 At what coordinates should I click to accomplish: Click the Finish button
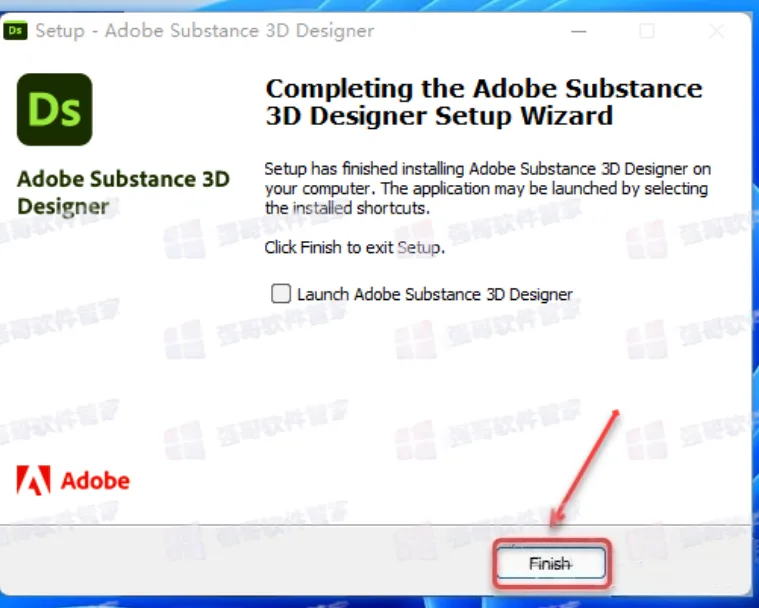pos(551,563)
